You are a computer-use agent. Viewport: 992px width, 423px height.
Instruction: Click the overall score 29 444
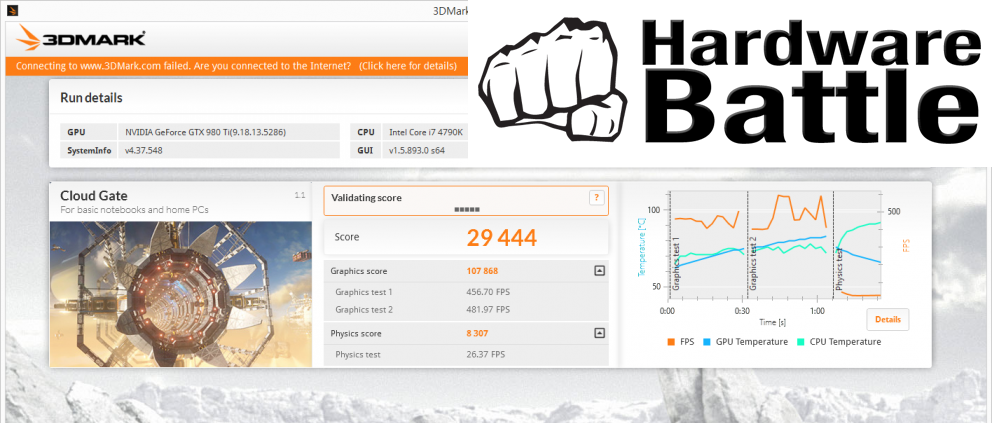(501, 237)
